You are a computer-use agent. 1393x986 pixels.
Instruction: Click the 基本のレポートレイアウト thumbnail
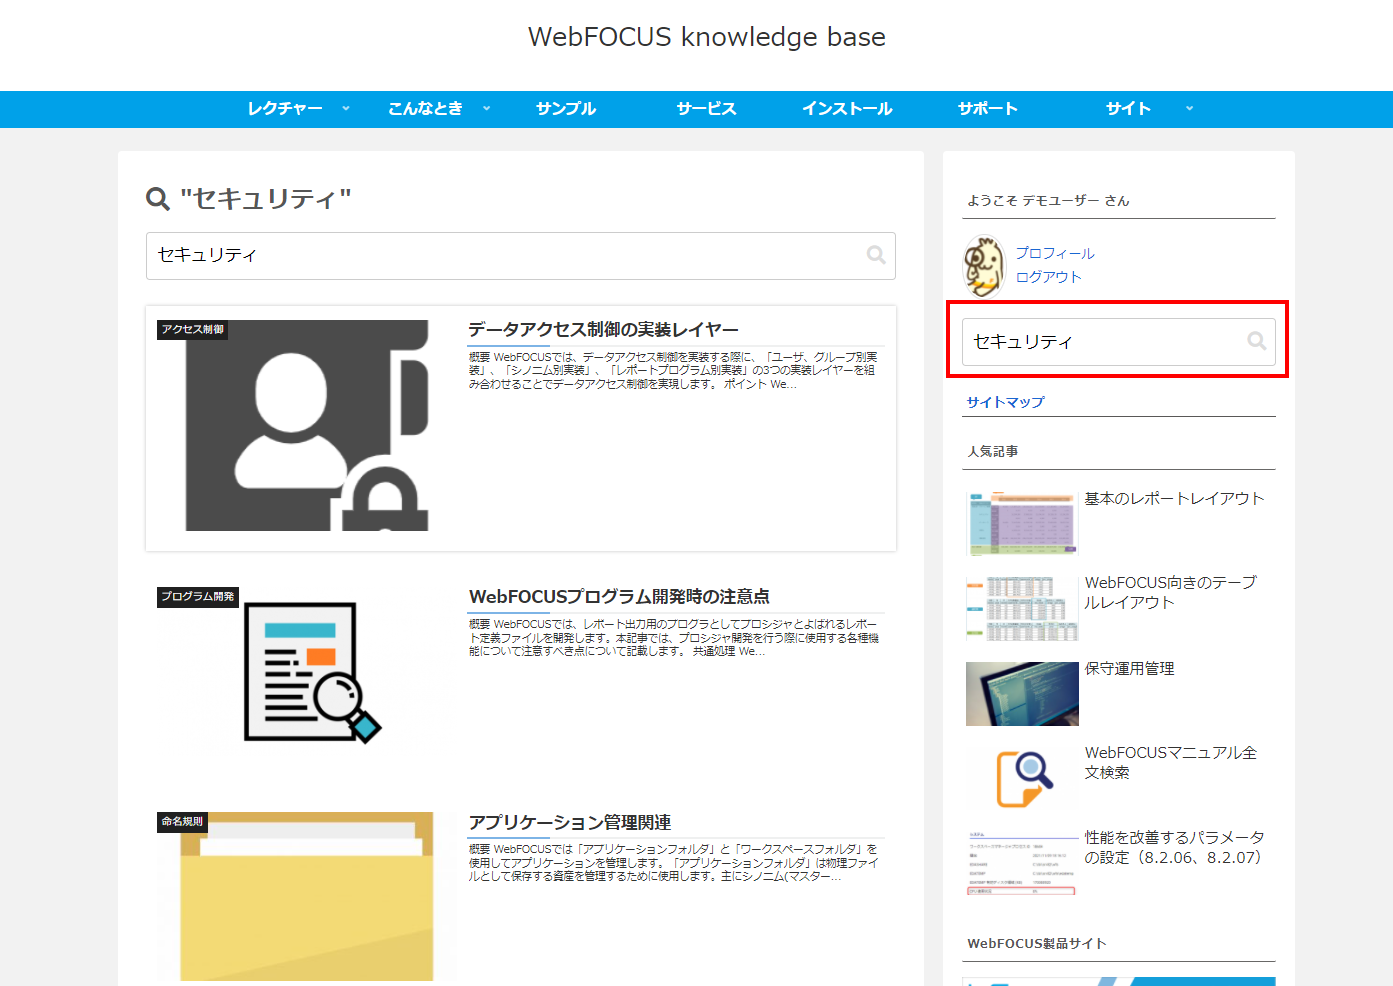pos(1021,523)
